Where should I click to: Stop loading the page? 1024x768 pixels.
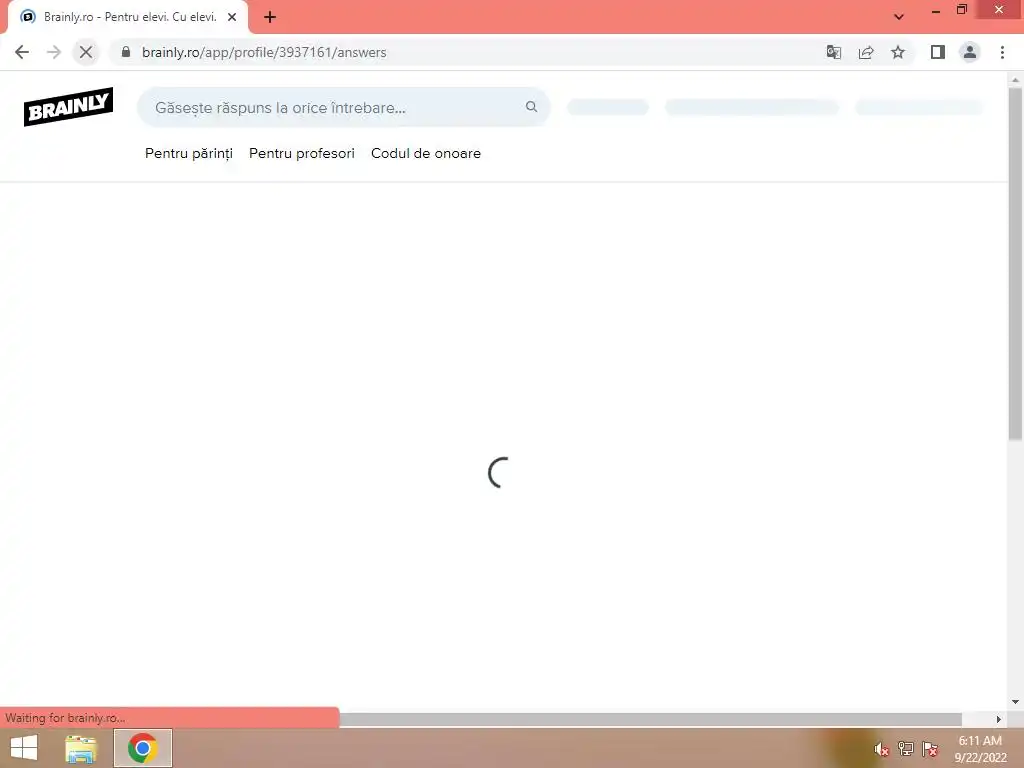[x=86, y=52]
